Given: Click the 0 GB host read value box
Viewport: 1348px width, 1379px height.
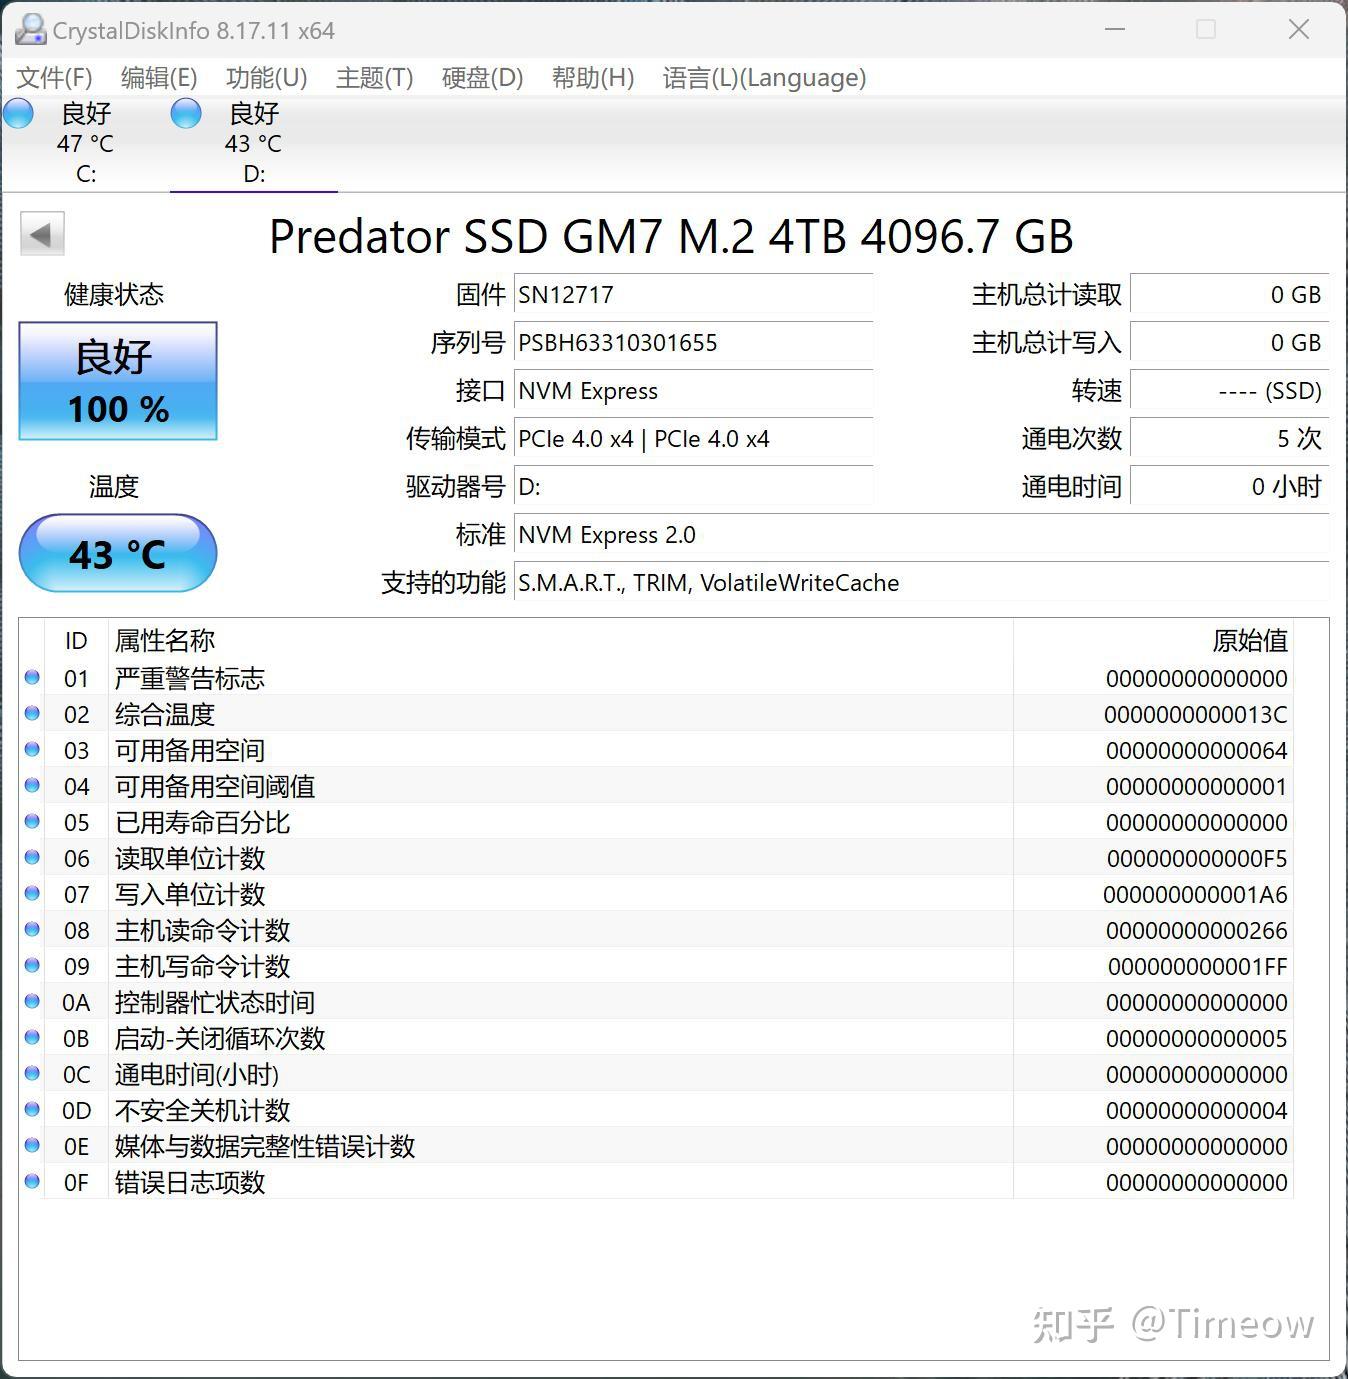Looking at the screenshot, I should click(x=1229, y=295).
